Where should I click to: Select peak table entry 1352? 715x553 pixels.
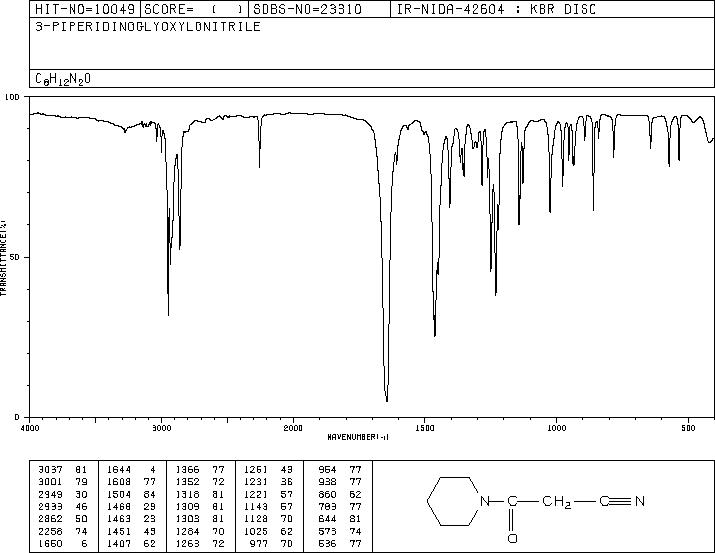200,482
